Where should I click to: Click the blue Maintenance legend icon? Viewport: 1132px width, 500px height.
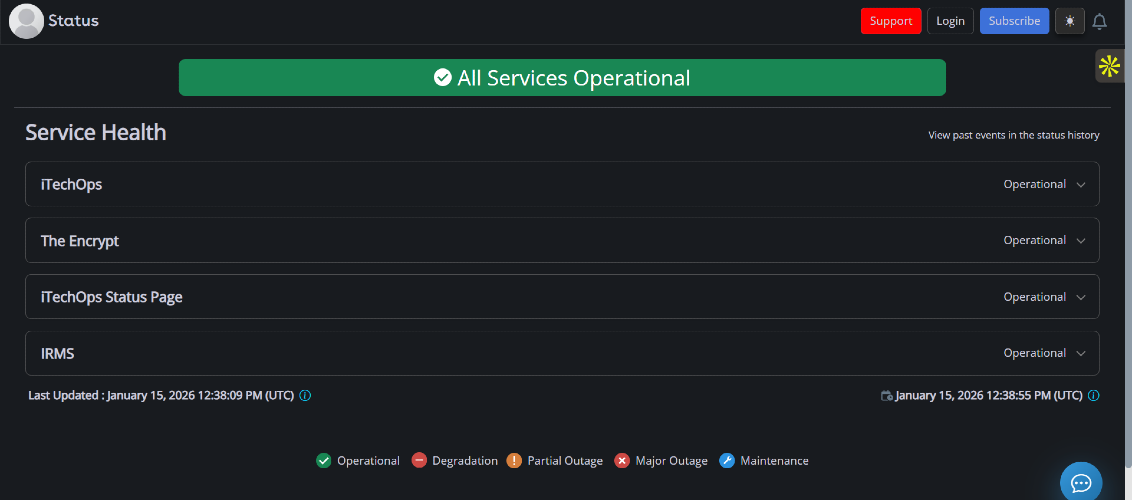728,461
